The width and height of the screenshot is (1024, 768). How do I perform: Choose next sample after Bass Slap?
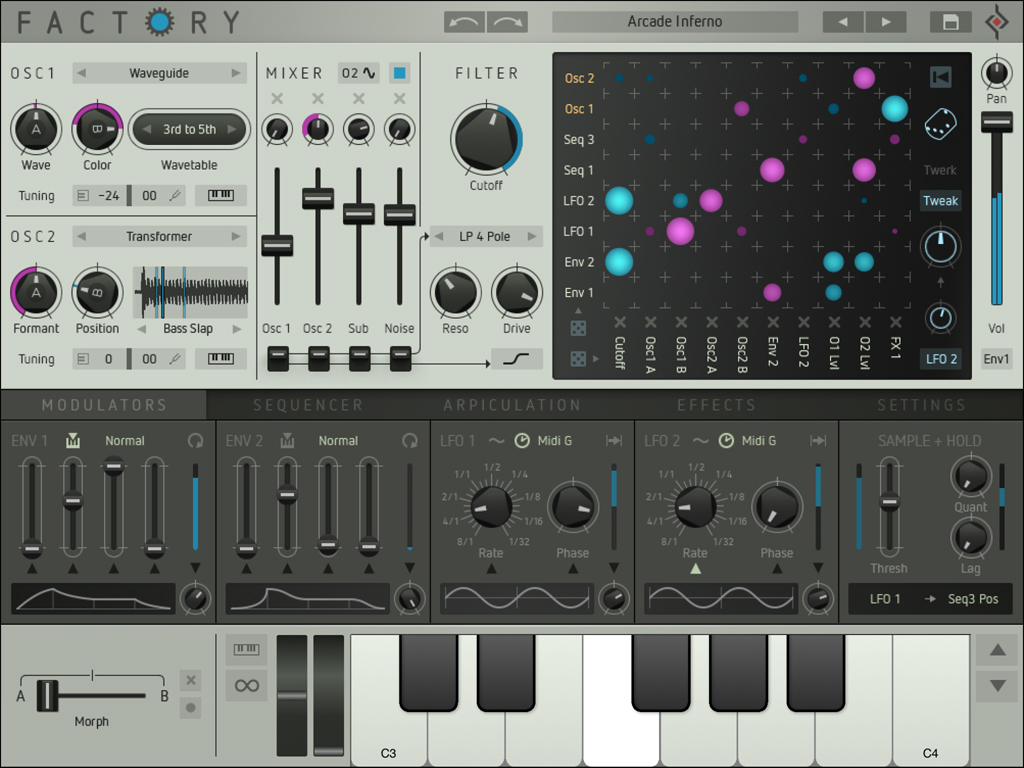pos(237,328)
